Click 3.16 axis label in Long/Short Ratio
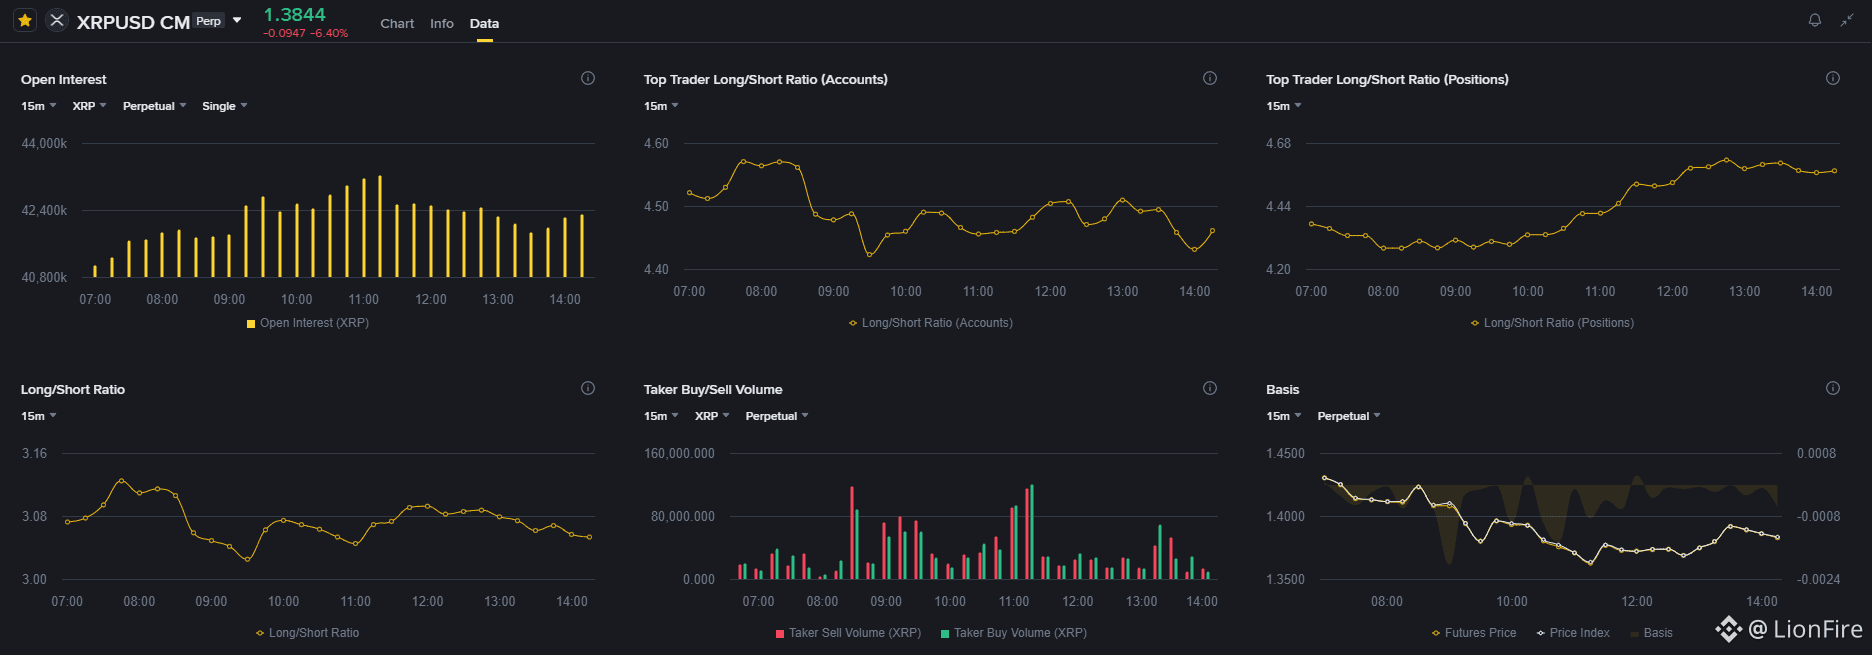The height and width of the screenshot is (655, 1872). pos(34,454)
